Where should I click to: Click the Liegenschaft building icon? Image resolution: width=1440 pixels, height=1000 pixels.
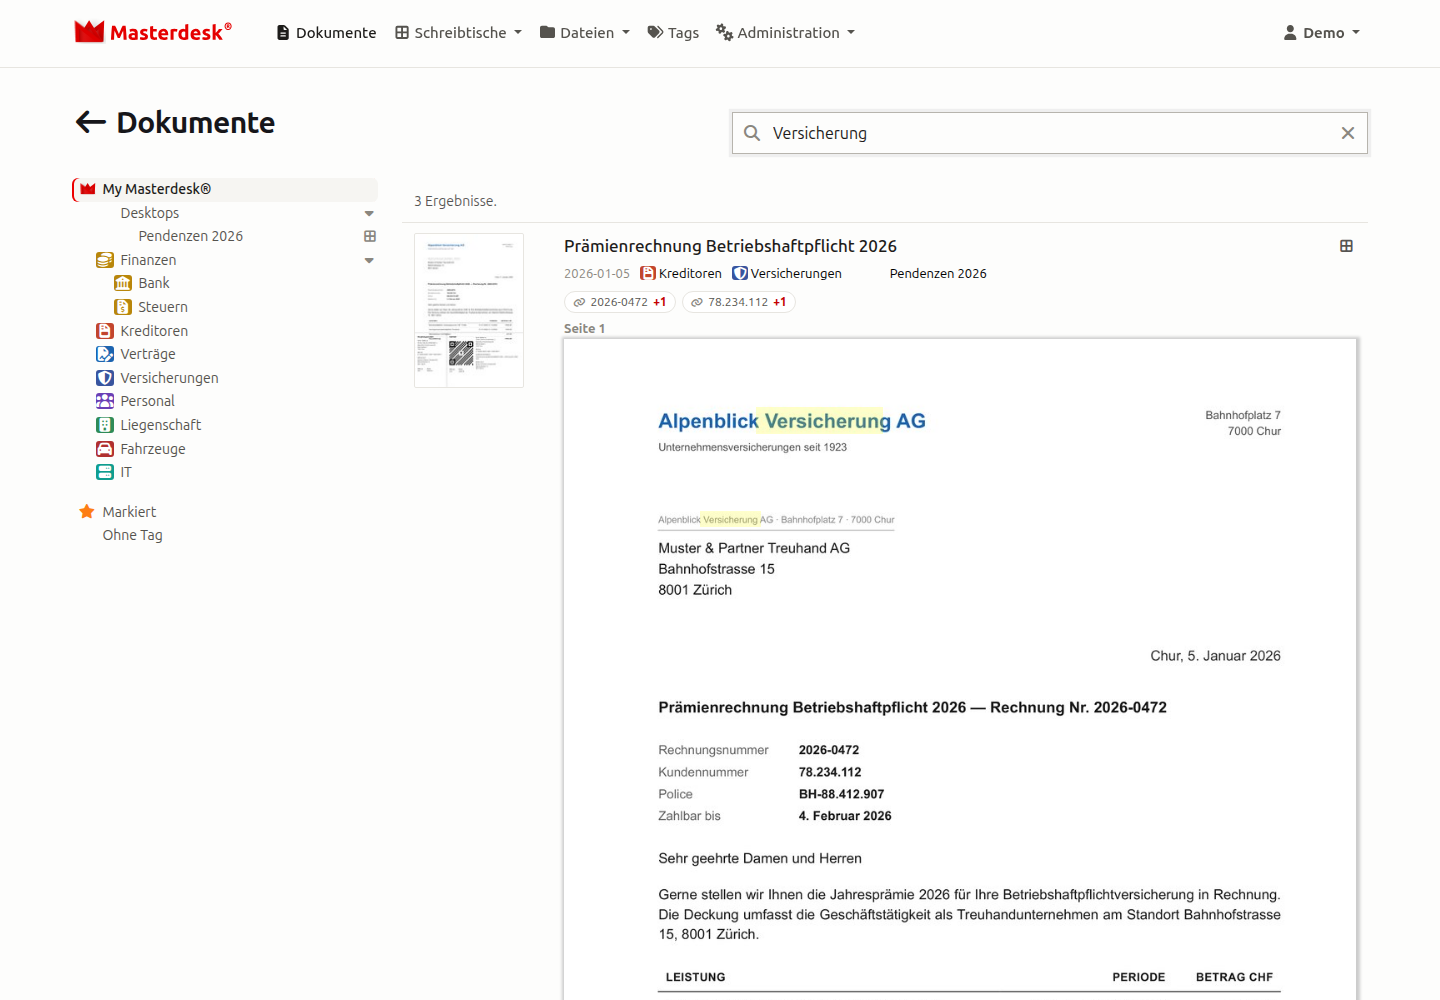(105, 425)
